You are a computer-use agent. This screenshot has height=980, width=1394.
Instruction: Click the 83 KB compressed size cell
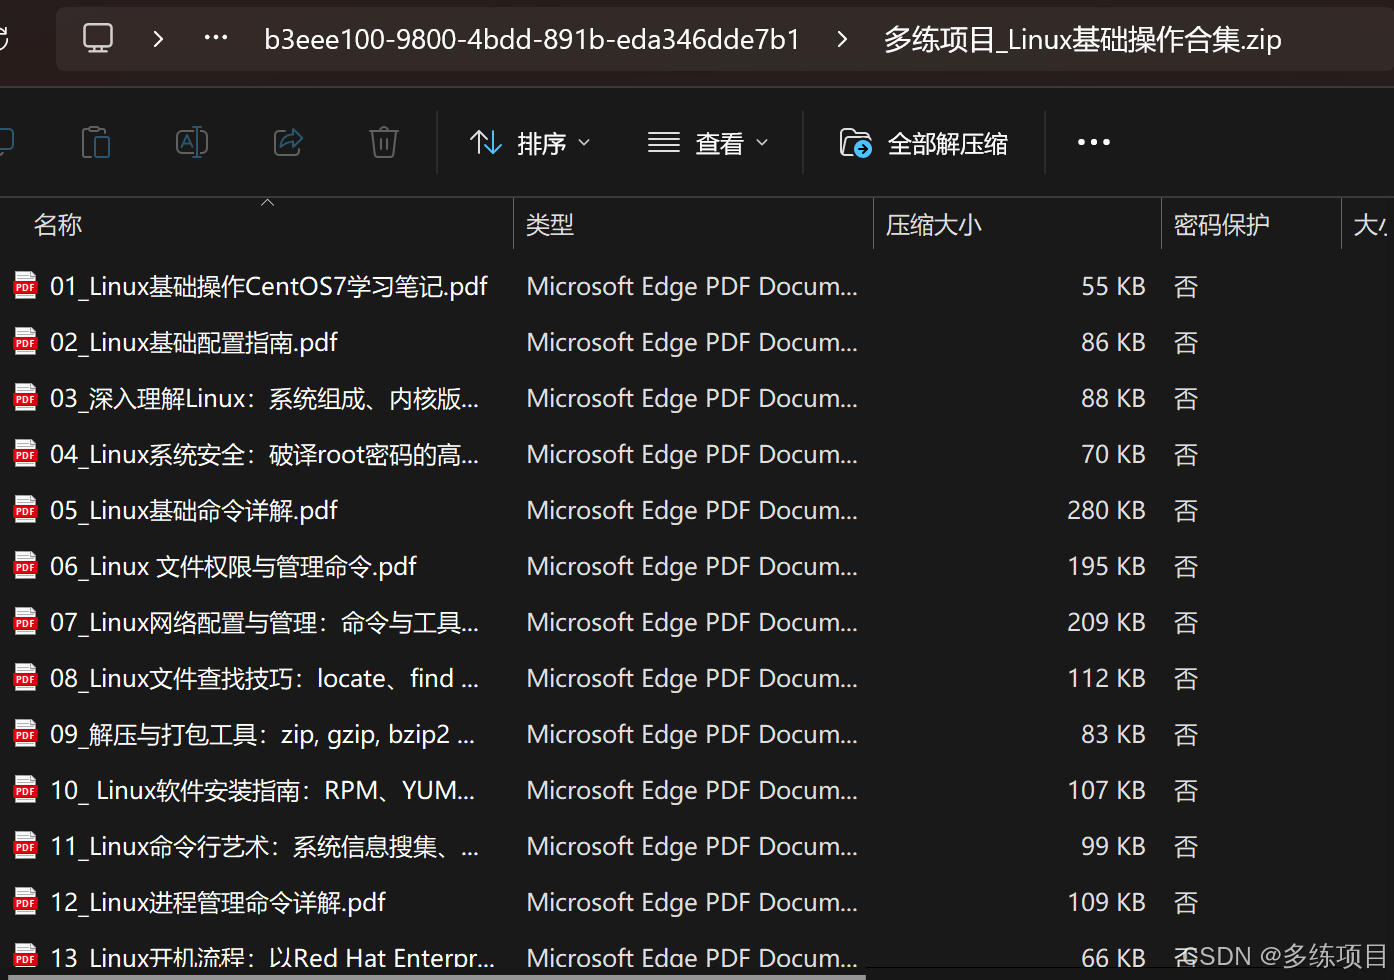[1113, 735]
